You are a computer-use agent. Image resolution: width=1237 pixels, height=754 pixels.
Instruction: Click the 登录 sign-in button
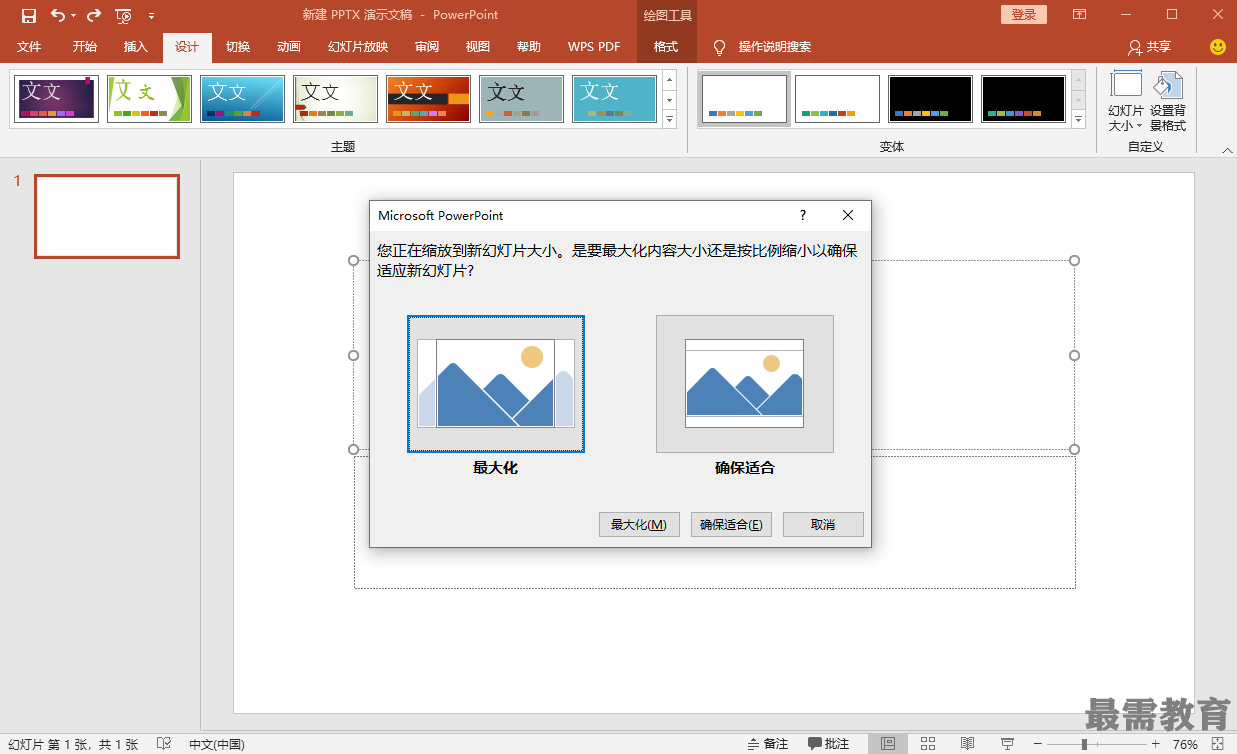1024,15
